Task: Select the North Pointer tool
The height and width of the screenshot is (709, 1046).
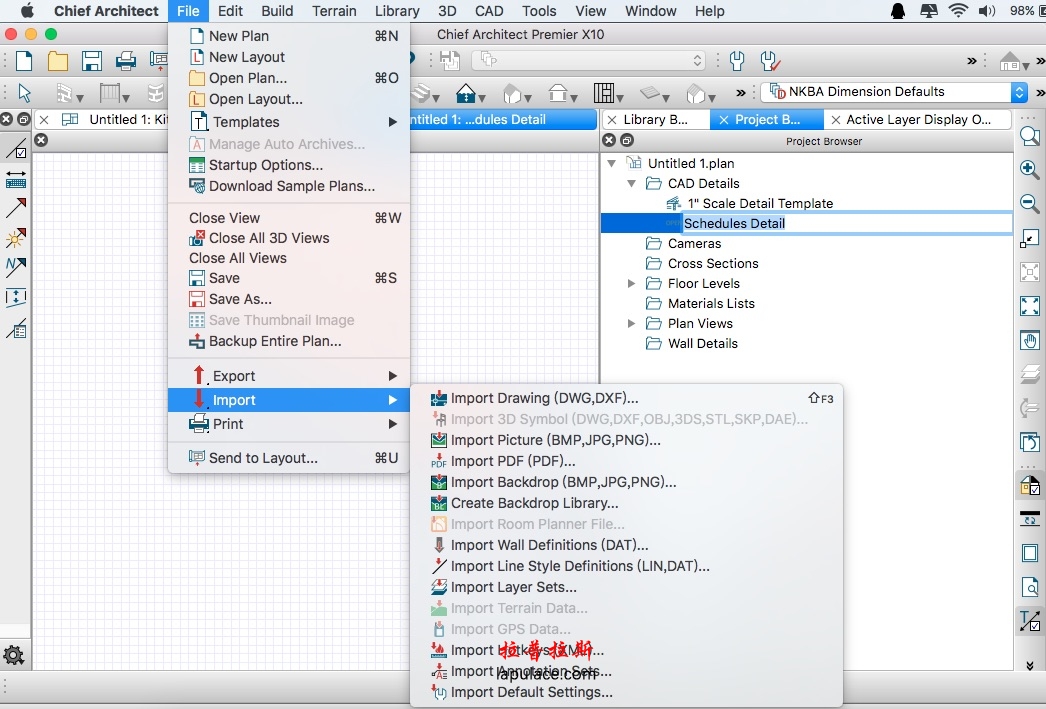Action: pyautogui.click(x=16, y=267)
